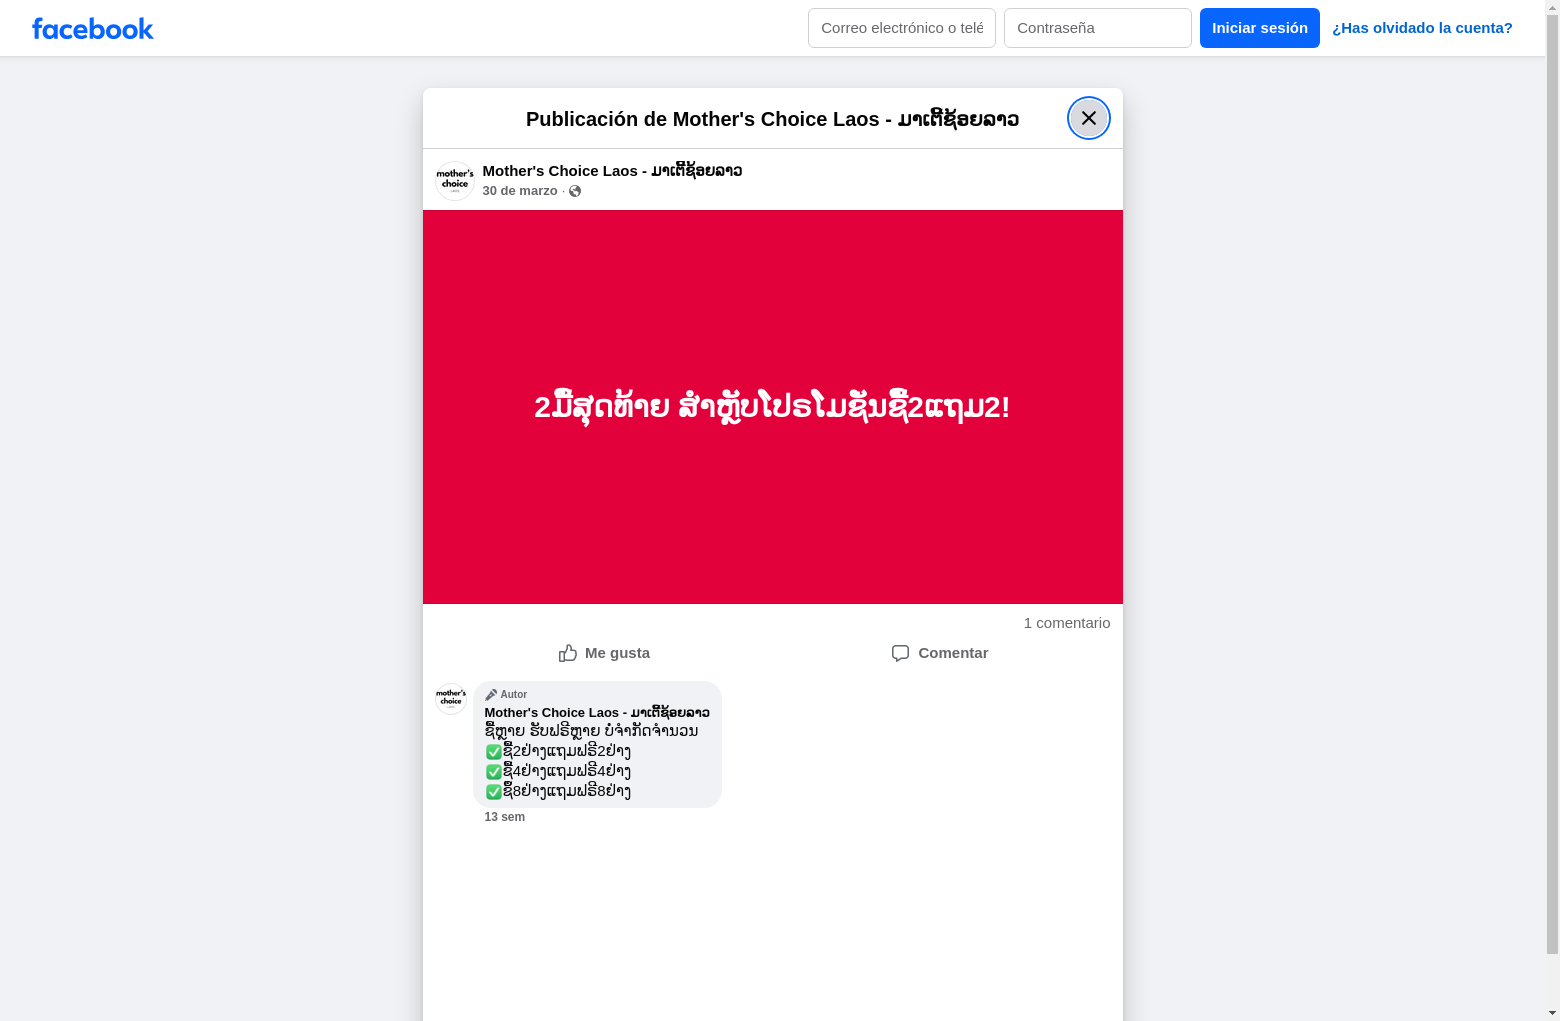
Task: Click the 1 comentario count
Action: 1067,623
